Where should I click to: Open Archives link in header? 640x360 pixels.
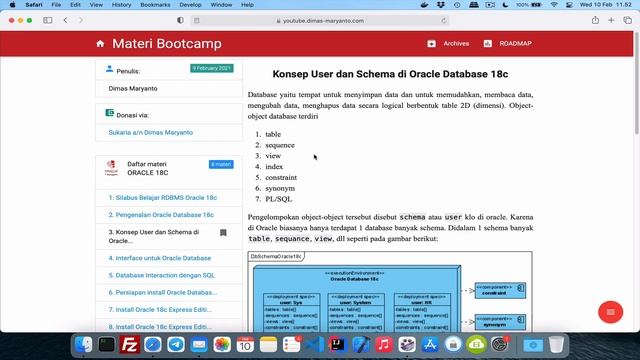coord(456,44)
